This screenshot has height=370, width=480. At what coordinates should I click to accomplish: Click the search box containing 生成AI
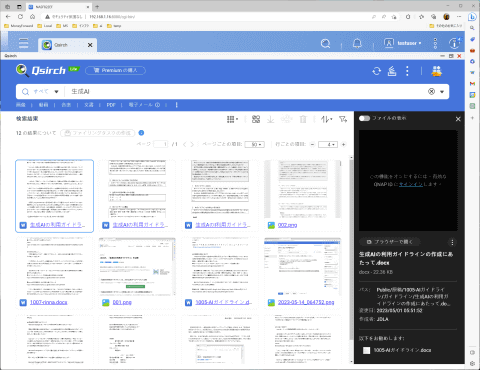(245, 91)
